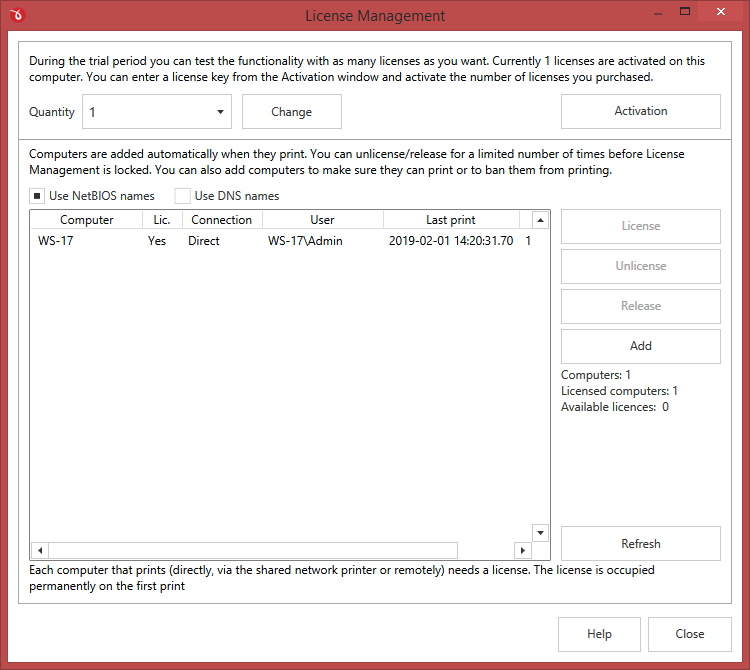
Task: Sort by the Lic. column header
Action: [x=162, y=220]
